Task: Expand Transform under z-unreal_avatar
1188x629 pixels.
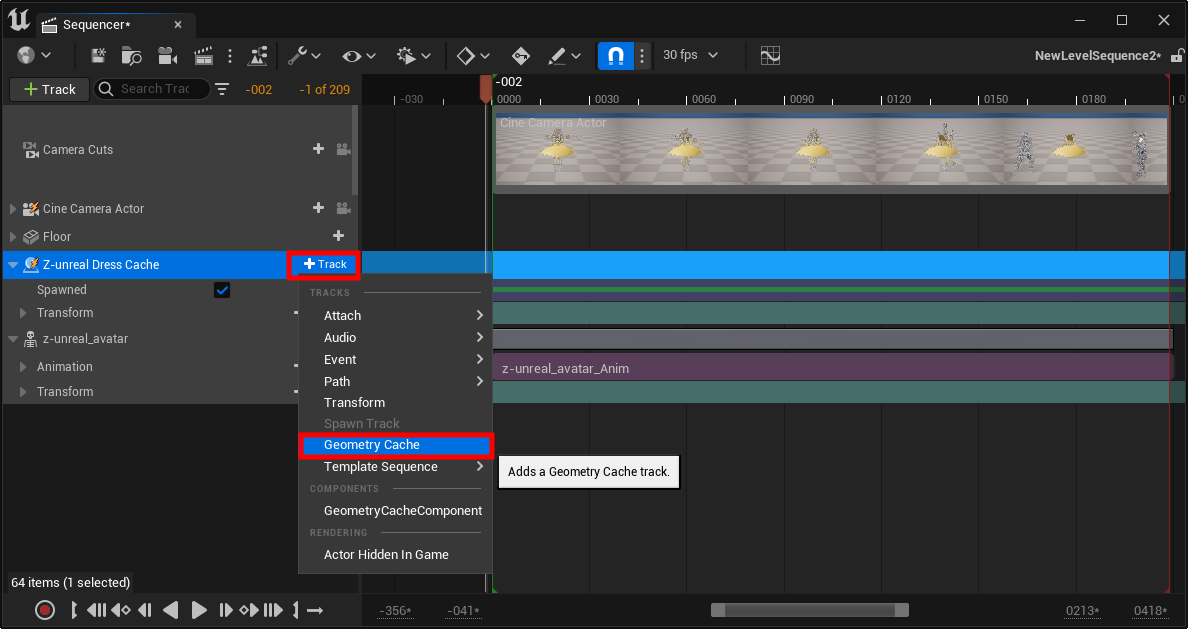Action: 23,392
